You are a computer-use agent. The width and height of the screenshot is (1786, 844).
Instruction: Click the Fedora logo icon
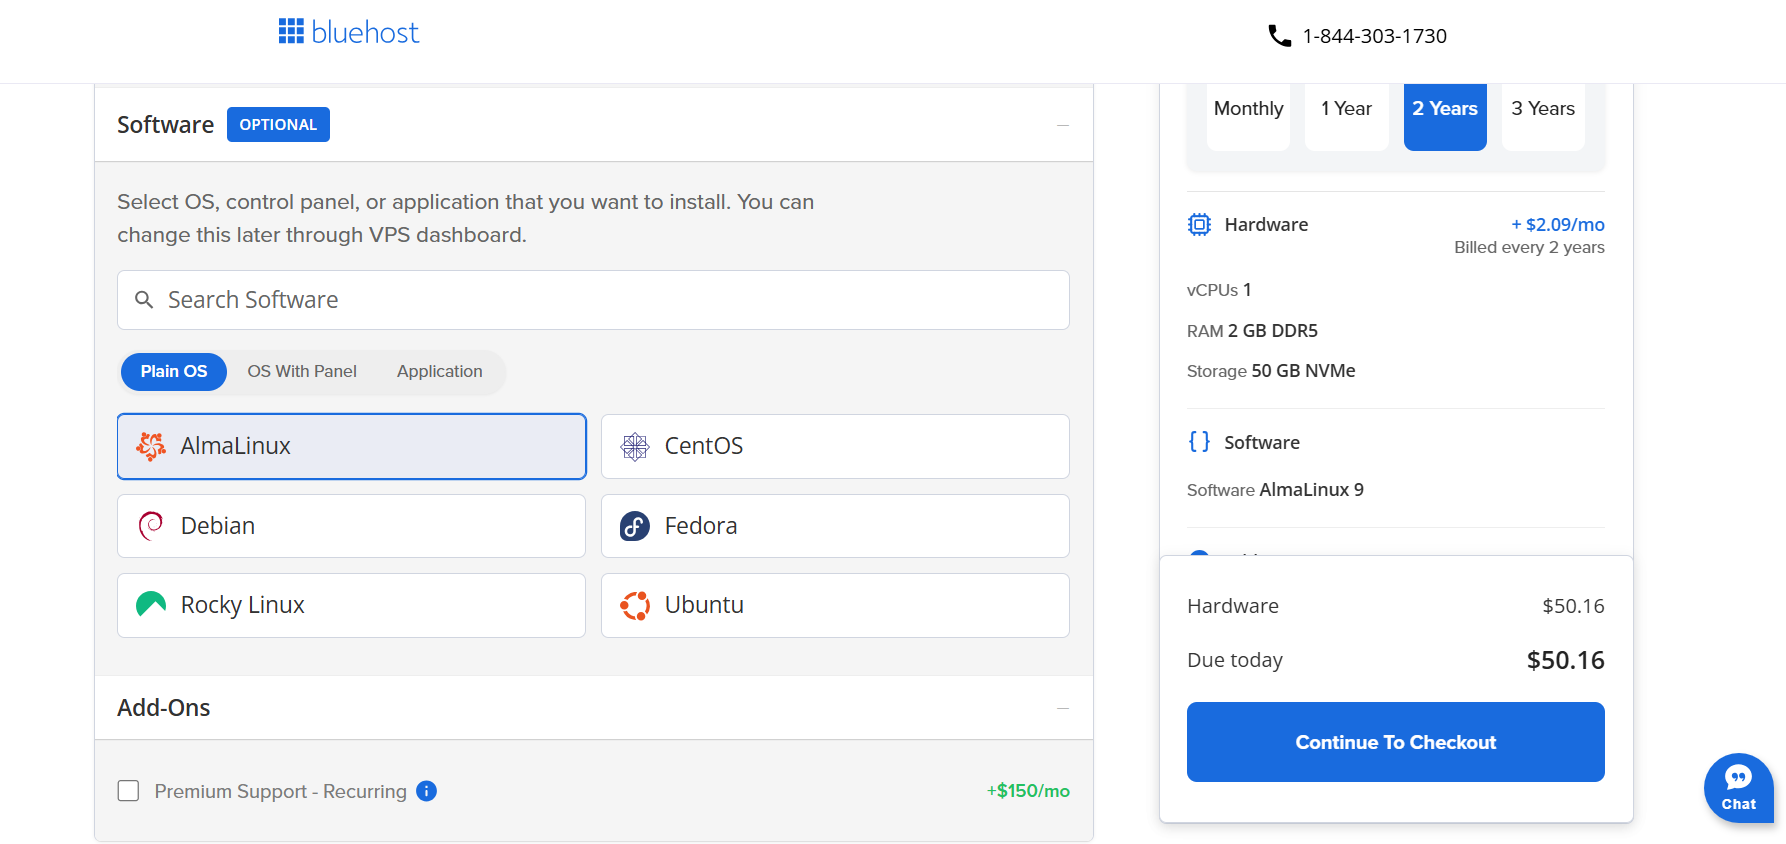click(635, 526)
